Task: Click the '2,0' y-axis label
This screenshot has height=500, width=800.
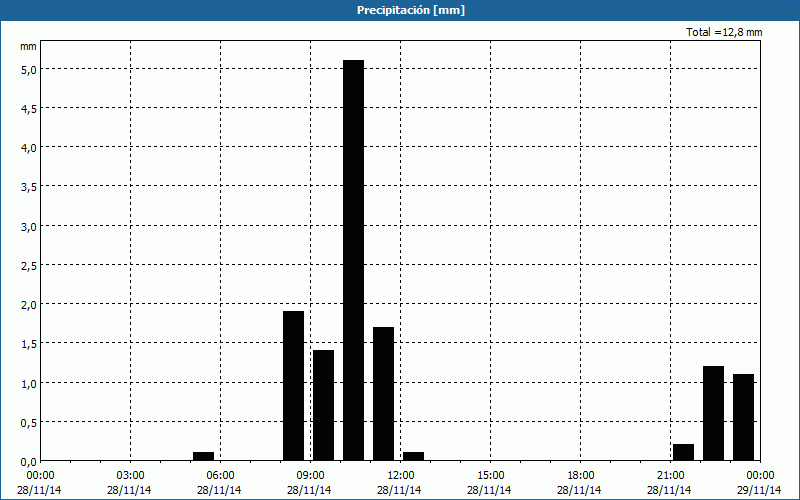Action: tap(29, 305)
